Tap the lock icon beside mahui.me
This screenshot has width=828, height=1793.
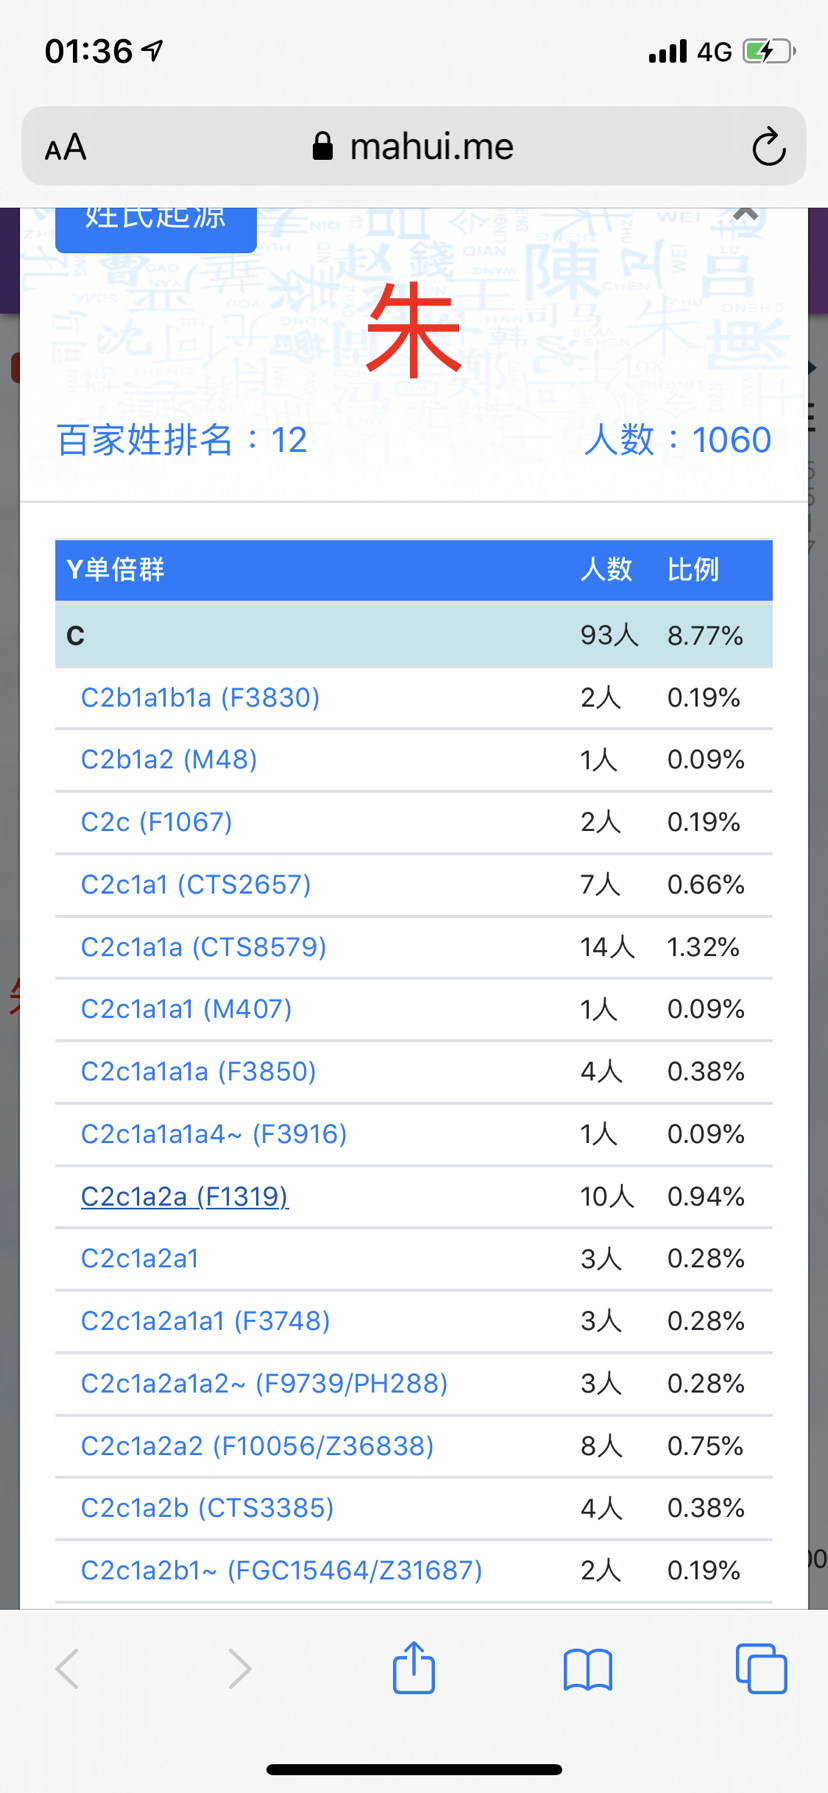(322, 147)
